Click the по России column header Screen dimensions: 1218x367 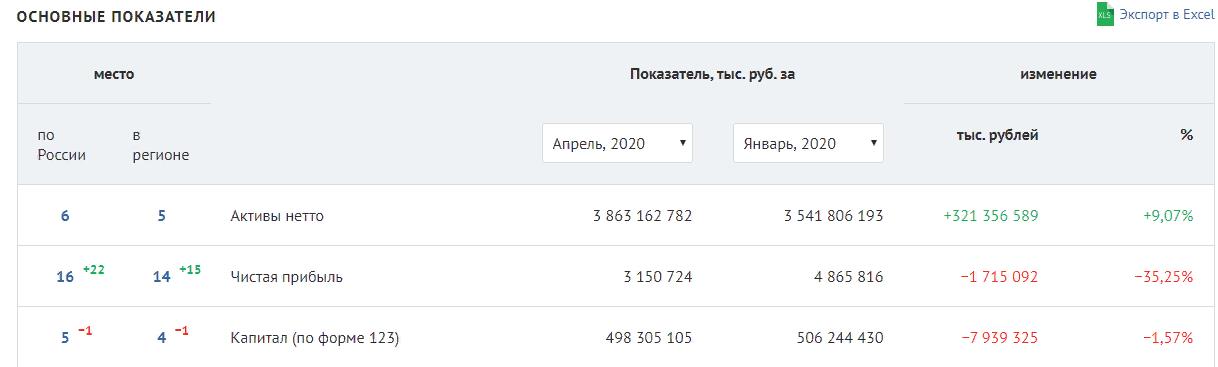click(x=62, y=145)
